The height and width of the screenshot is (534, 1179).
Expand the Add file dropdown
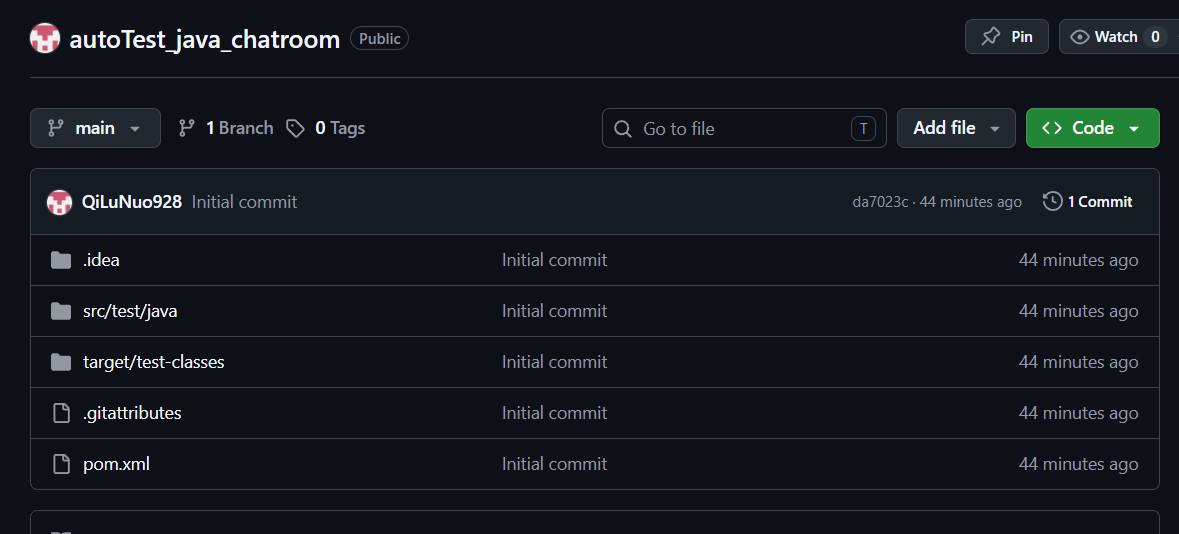tap(956, 128)
